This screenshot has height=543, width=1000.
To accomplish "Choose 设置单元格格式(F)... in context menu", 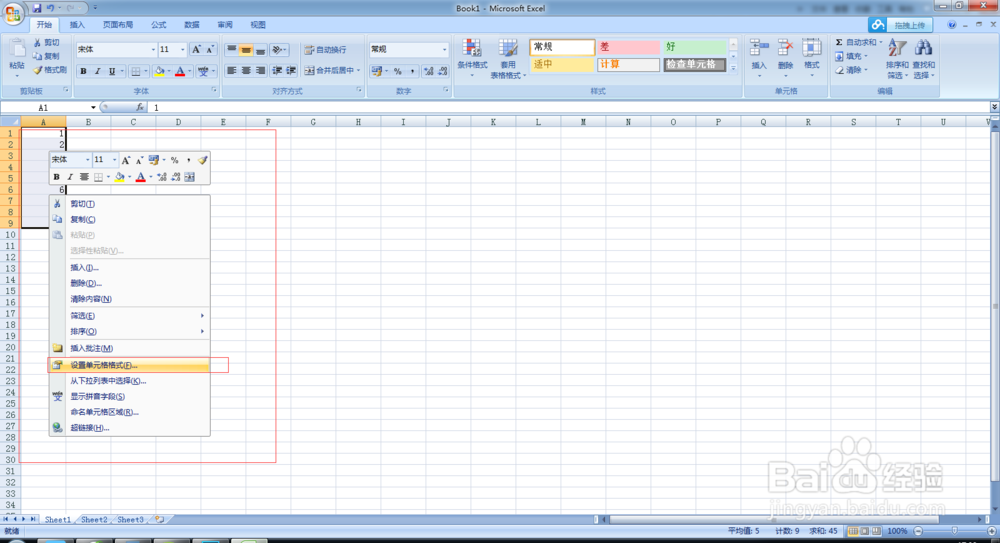I will 129,365.
